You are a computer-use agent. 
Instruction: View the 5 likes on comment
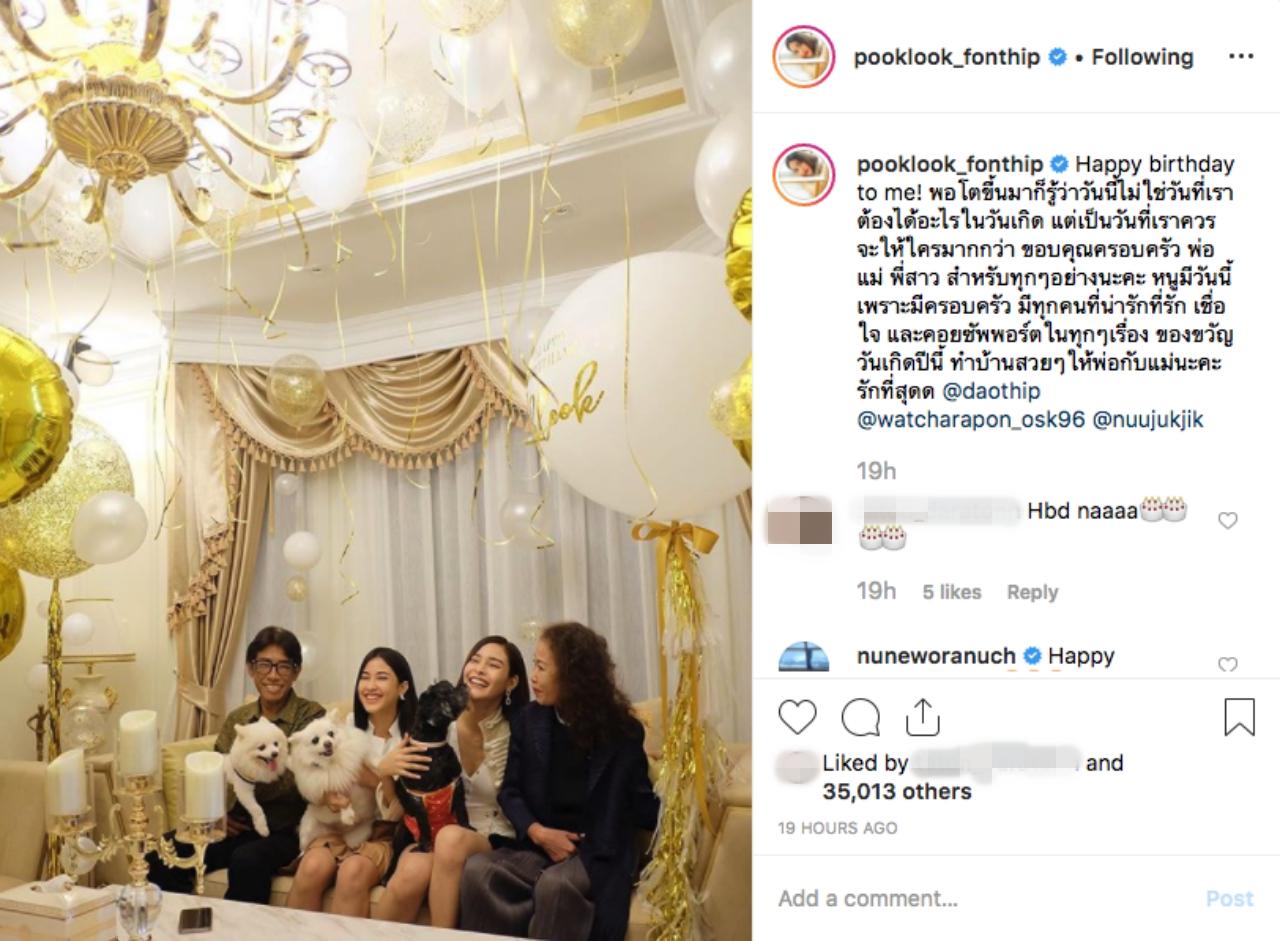(951, 592)
